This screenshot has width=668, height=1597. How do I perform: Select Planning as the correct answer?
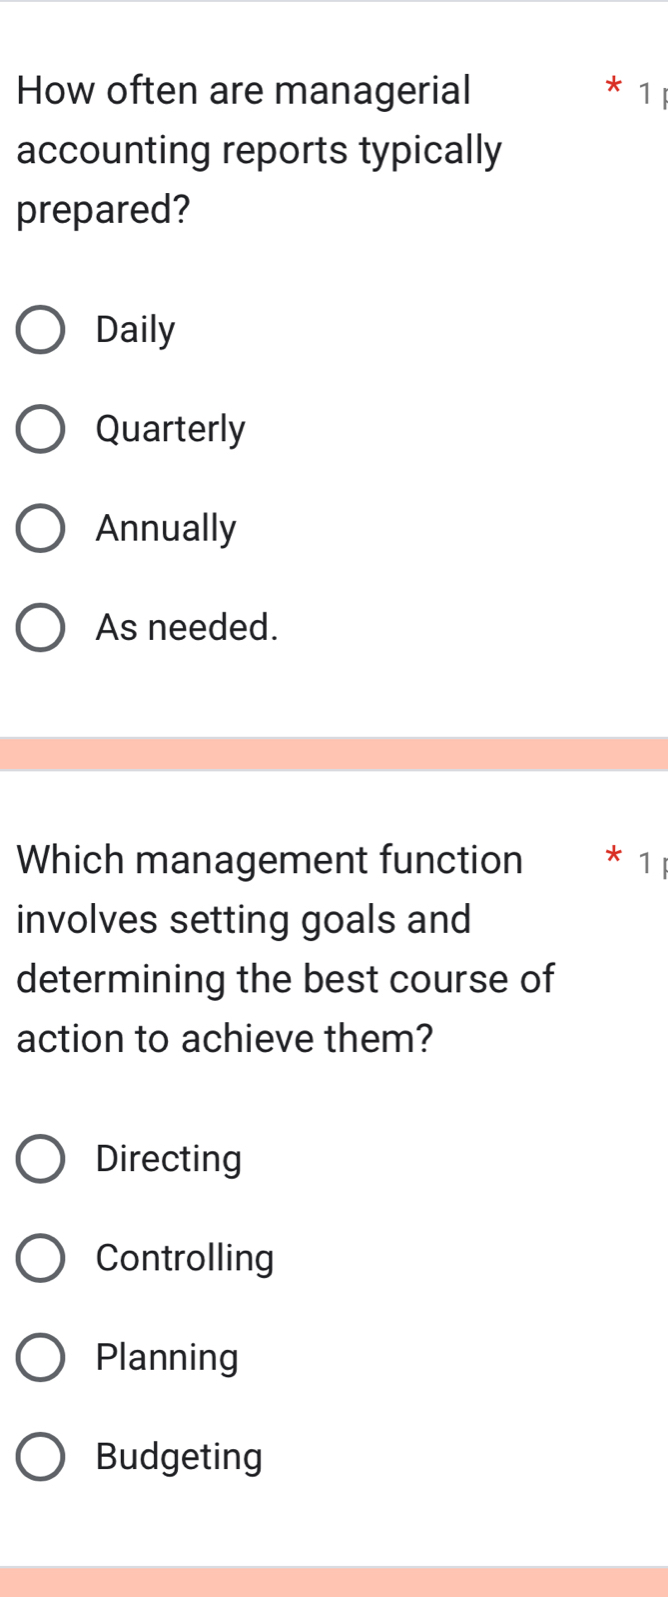[39, 1357]
